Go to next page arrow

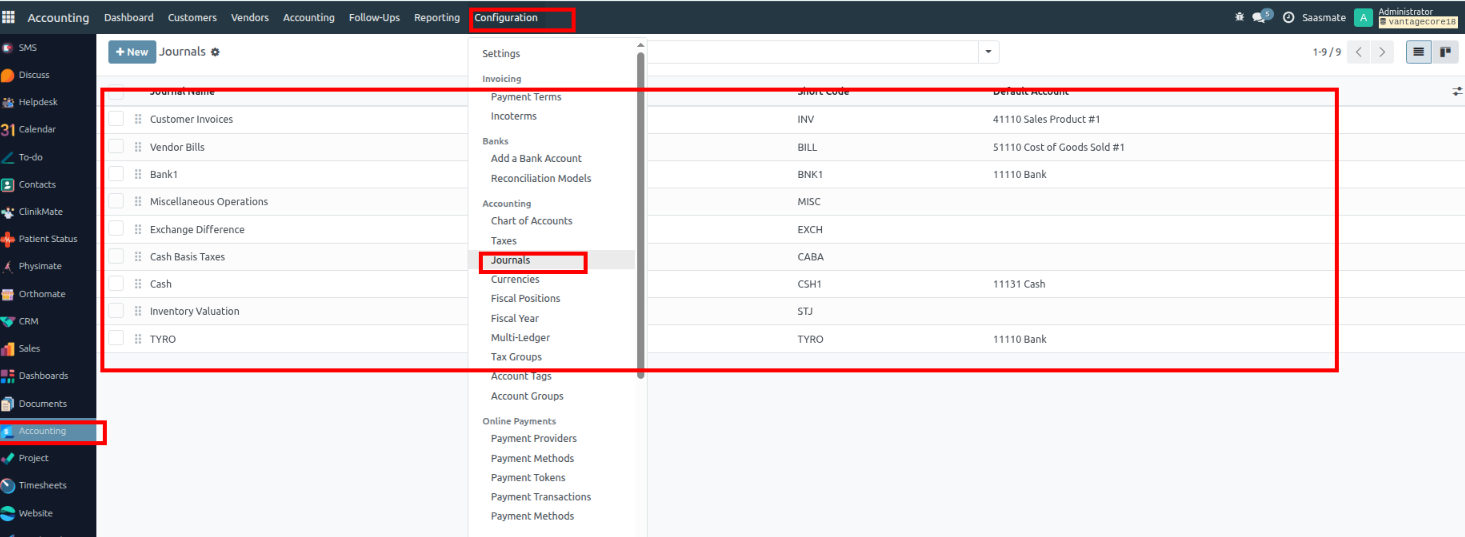click(1382, 52)
